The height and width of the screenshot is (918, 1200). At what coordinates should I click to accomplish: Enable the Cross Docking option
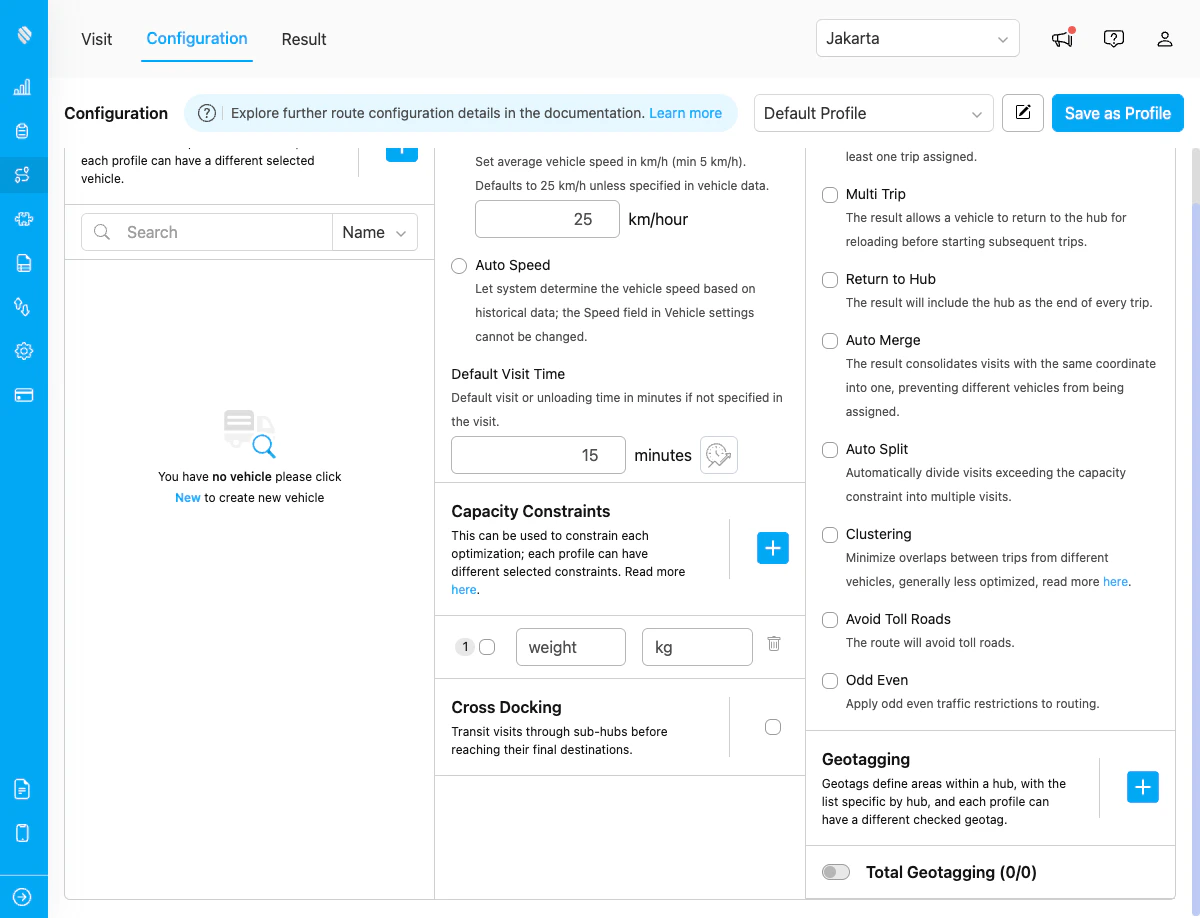point(772,727)
